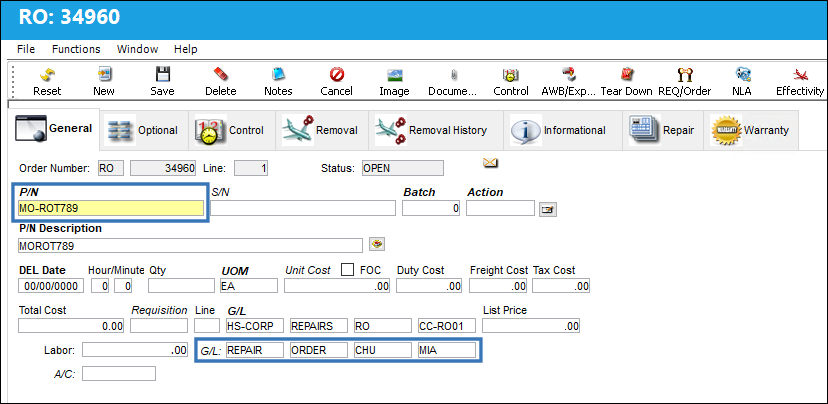828x404 pixels.
Task: Switch to the Removal History tab
Action: coord(435,130)
